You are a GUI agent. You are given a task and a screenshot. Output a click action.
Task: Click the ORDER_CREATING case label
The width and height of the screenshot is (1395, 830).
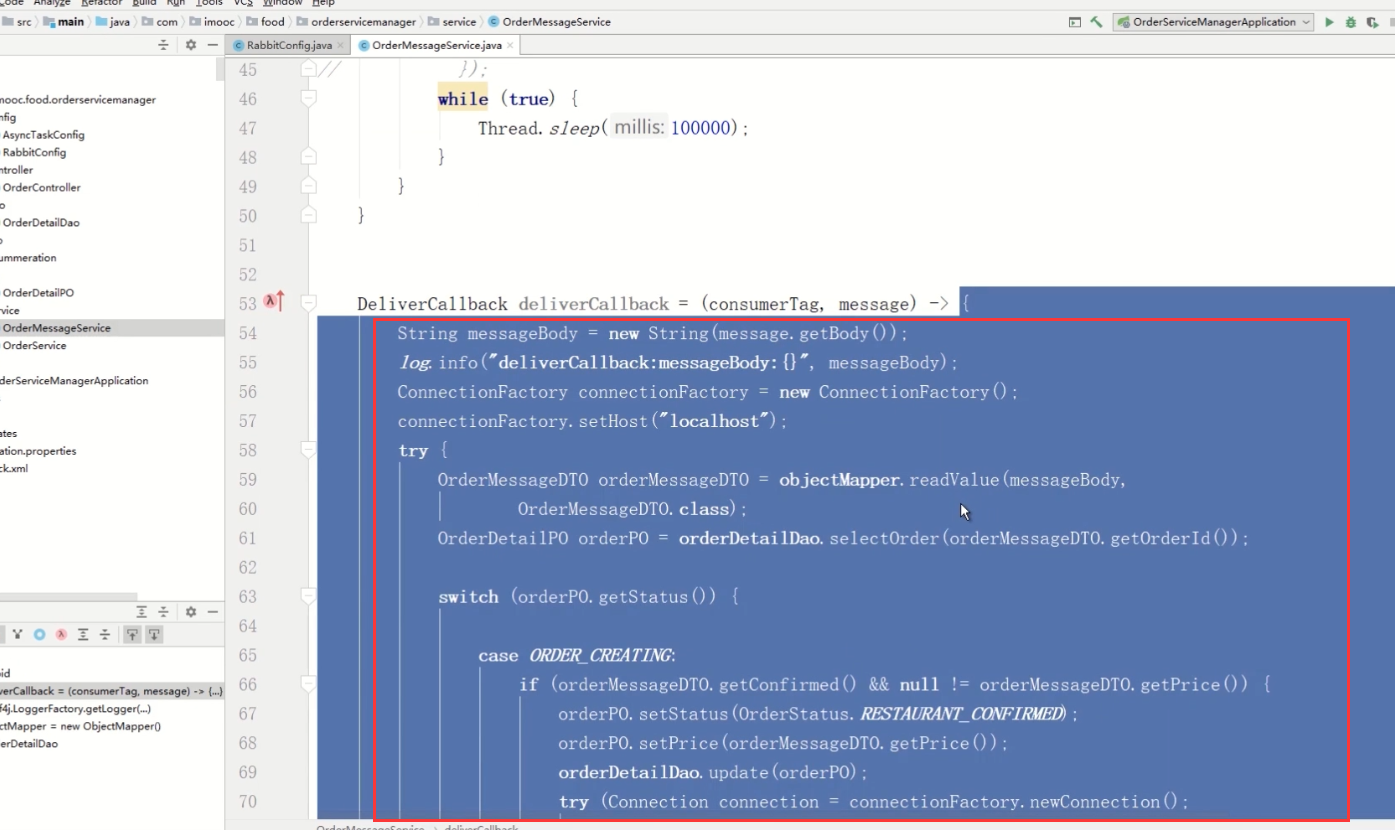point(601,655)
